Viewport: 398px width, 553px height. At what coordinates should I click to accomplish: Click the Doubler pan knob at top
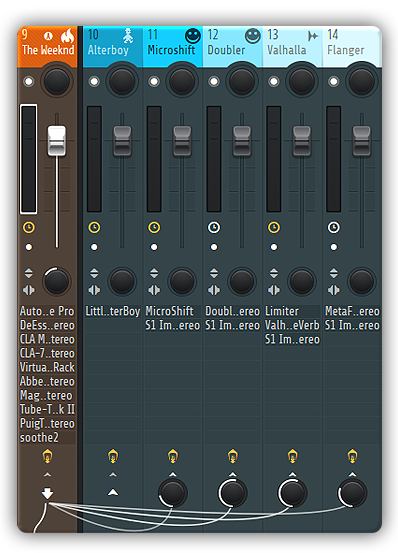click(242, 82)
